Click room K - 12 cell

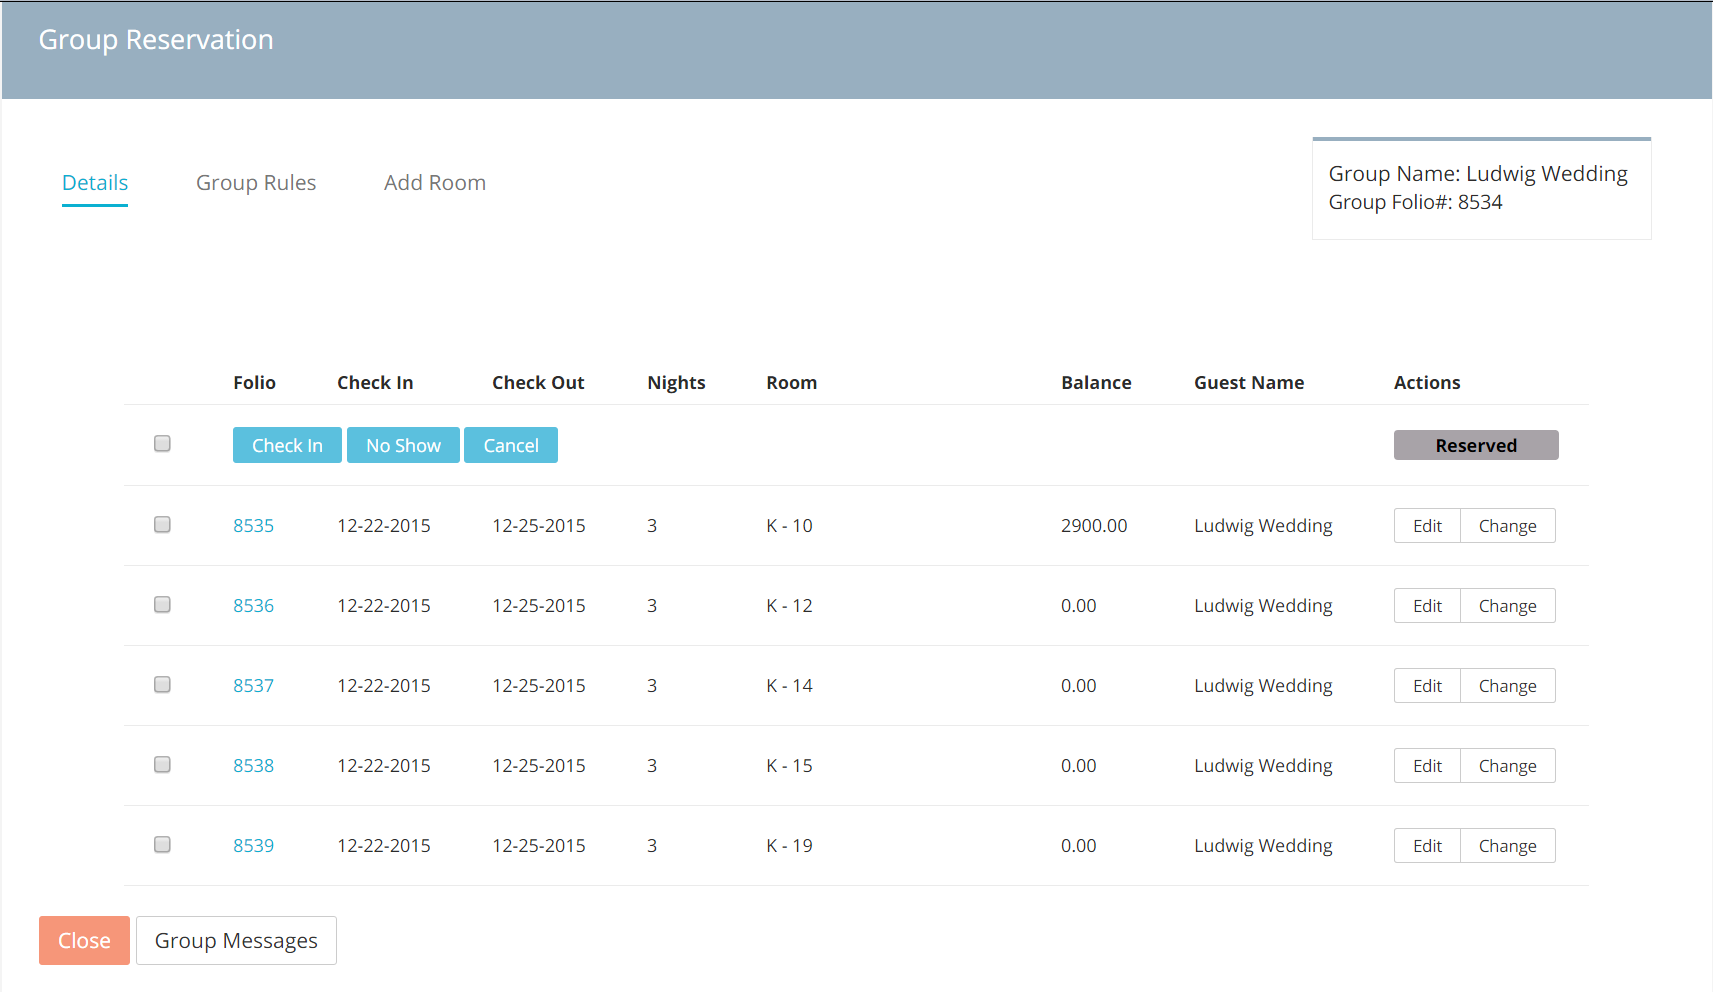tap(789, 606)
